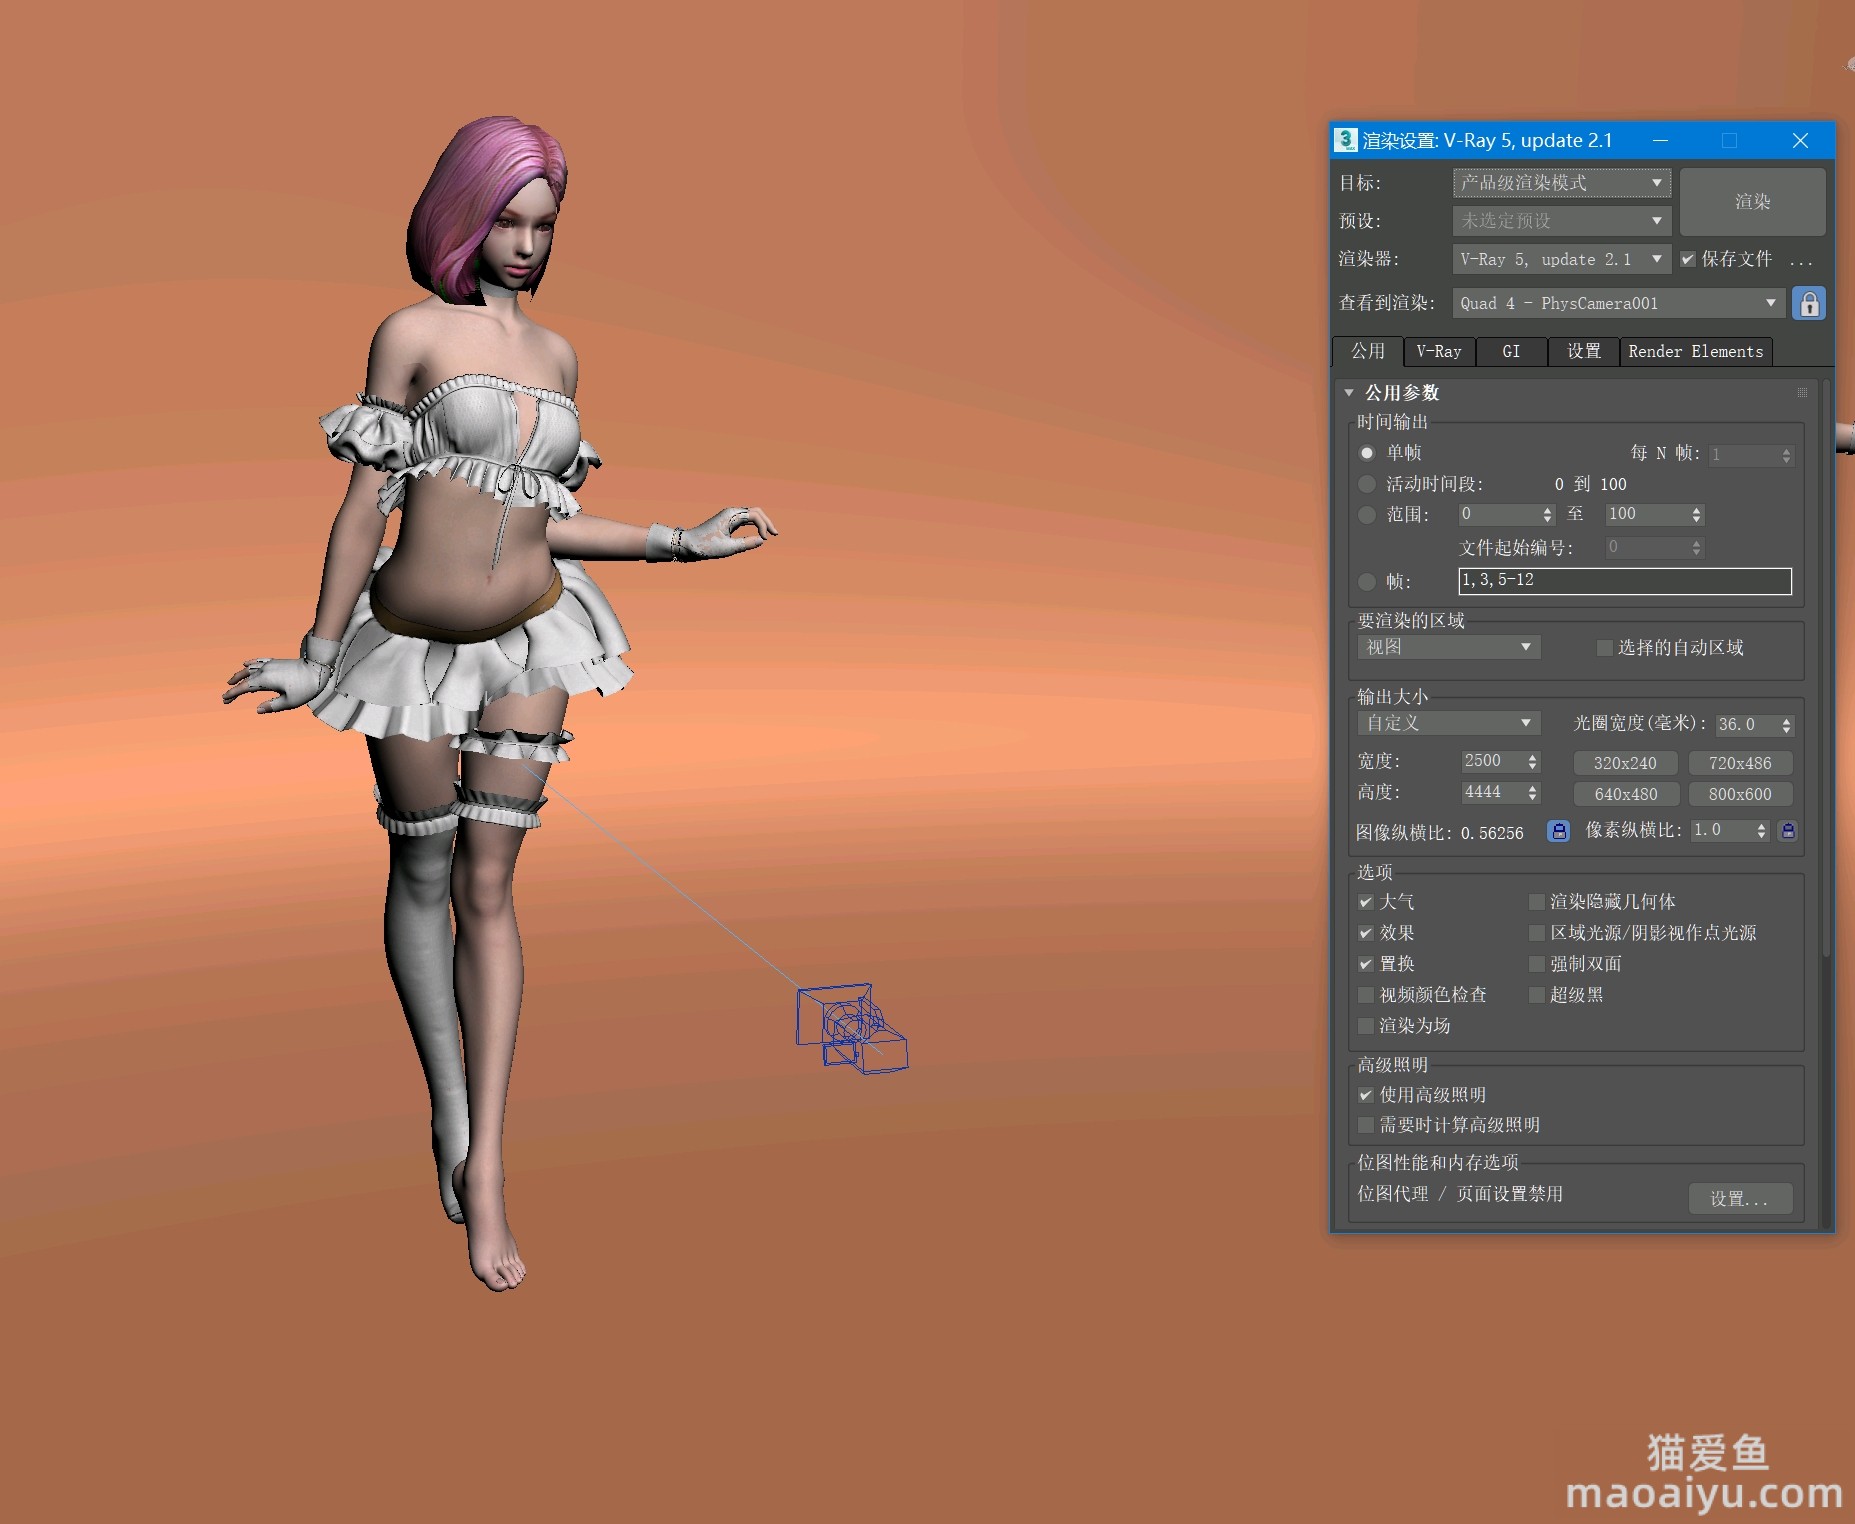Click the 光圈宽度 aperture width spinner arrows
Viewport: 1855px width, 1524px height.
click(1787, 725)
